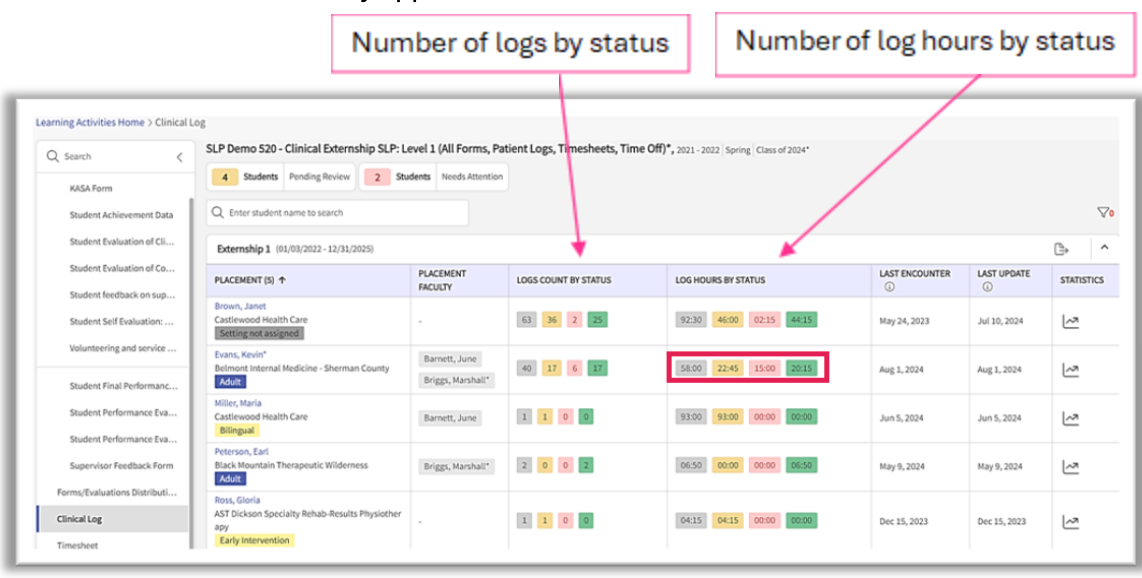The image size is (1142, 578).
Task: Sort by Placement column arrow
Action: pos(281,280)
